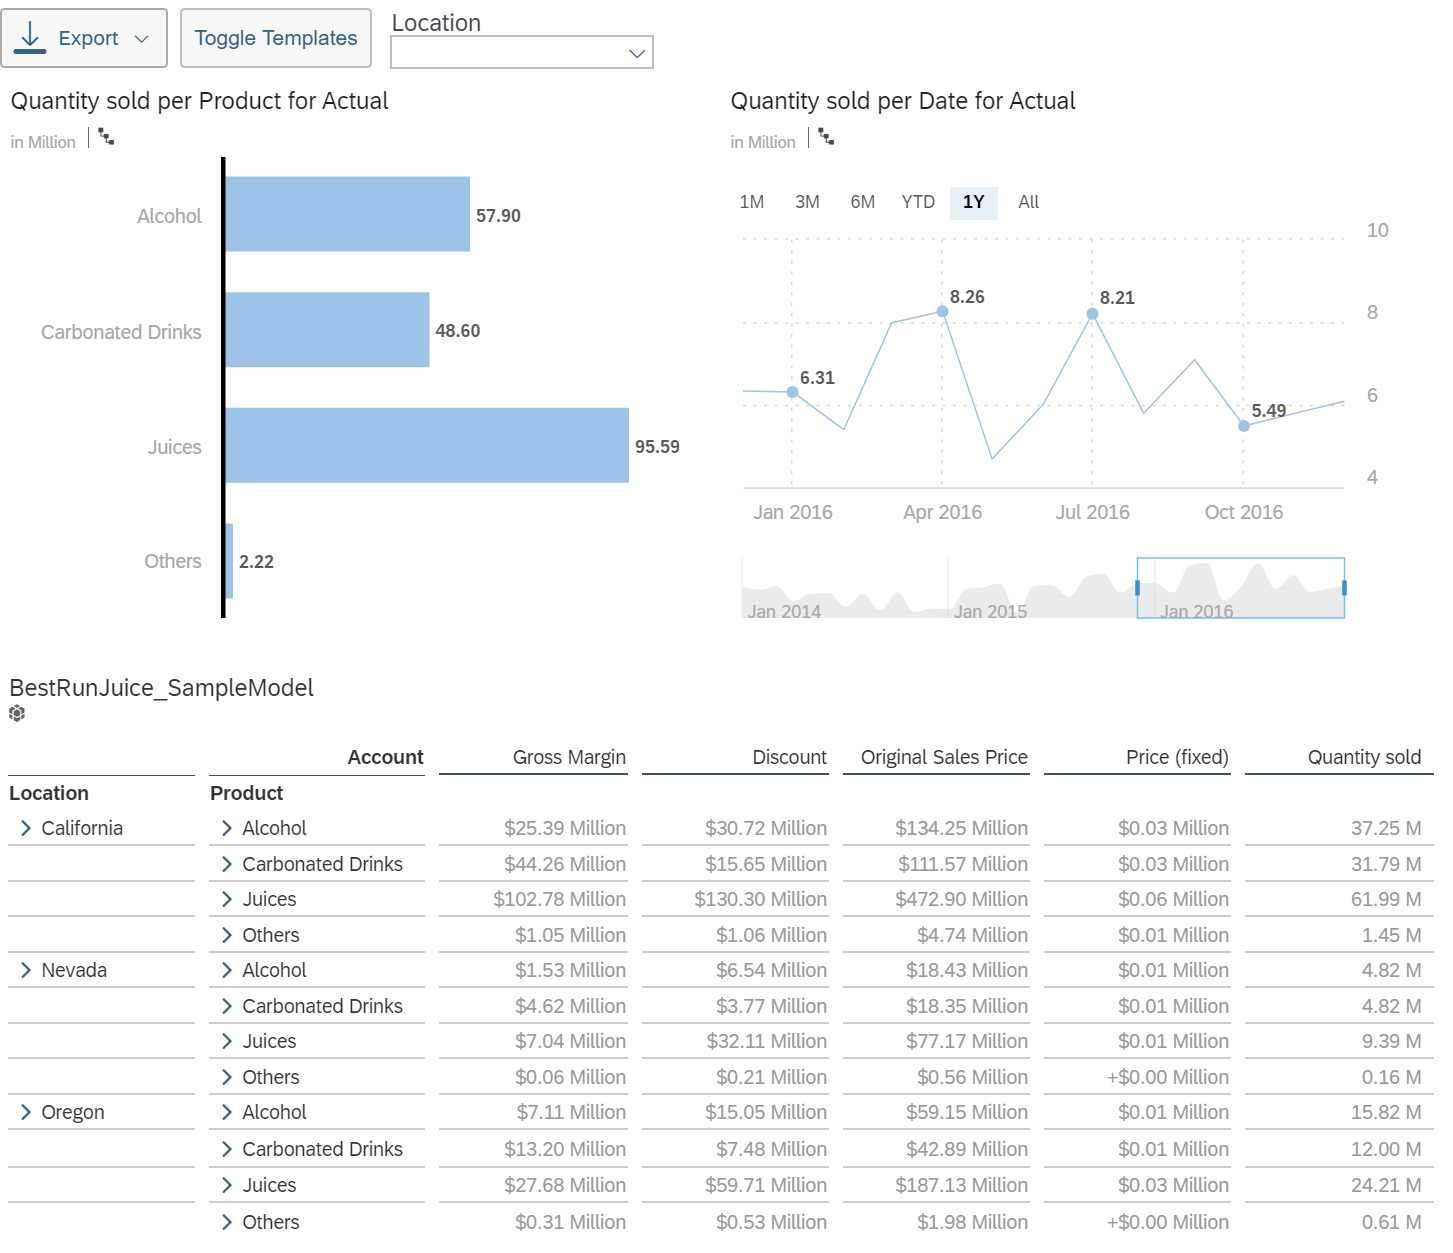
Task: Select the 24.21 M quantity cell
Action: tap(1386, 1185)
